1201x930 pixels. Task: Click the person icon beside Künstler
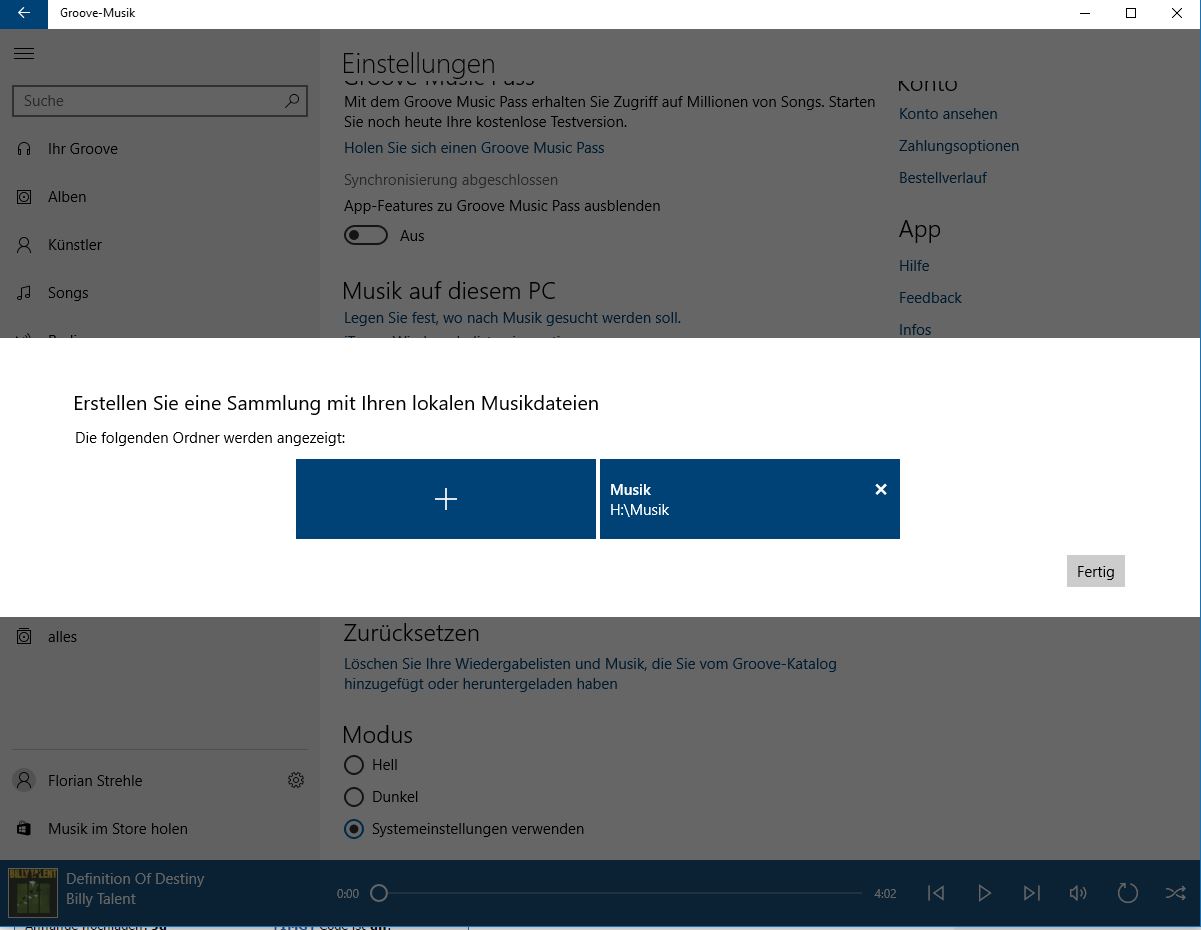point(24,244)
